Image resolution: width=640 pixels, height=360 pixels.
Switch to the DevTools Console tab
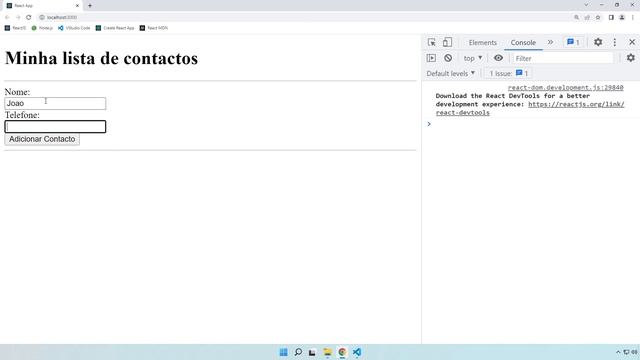tap(523, 42)
